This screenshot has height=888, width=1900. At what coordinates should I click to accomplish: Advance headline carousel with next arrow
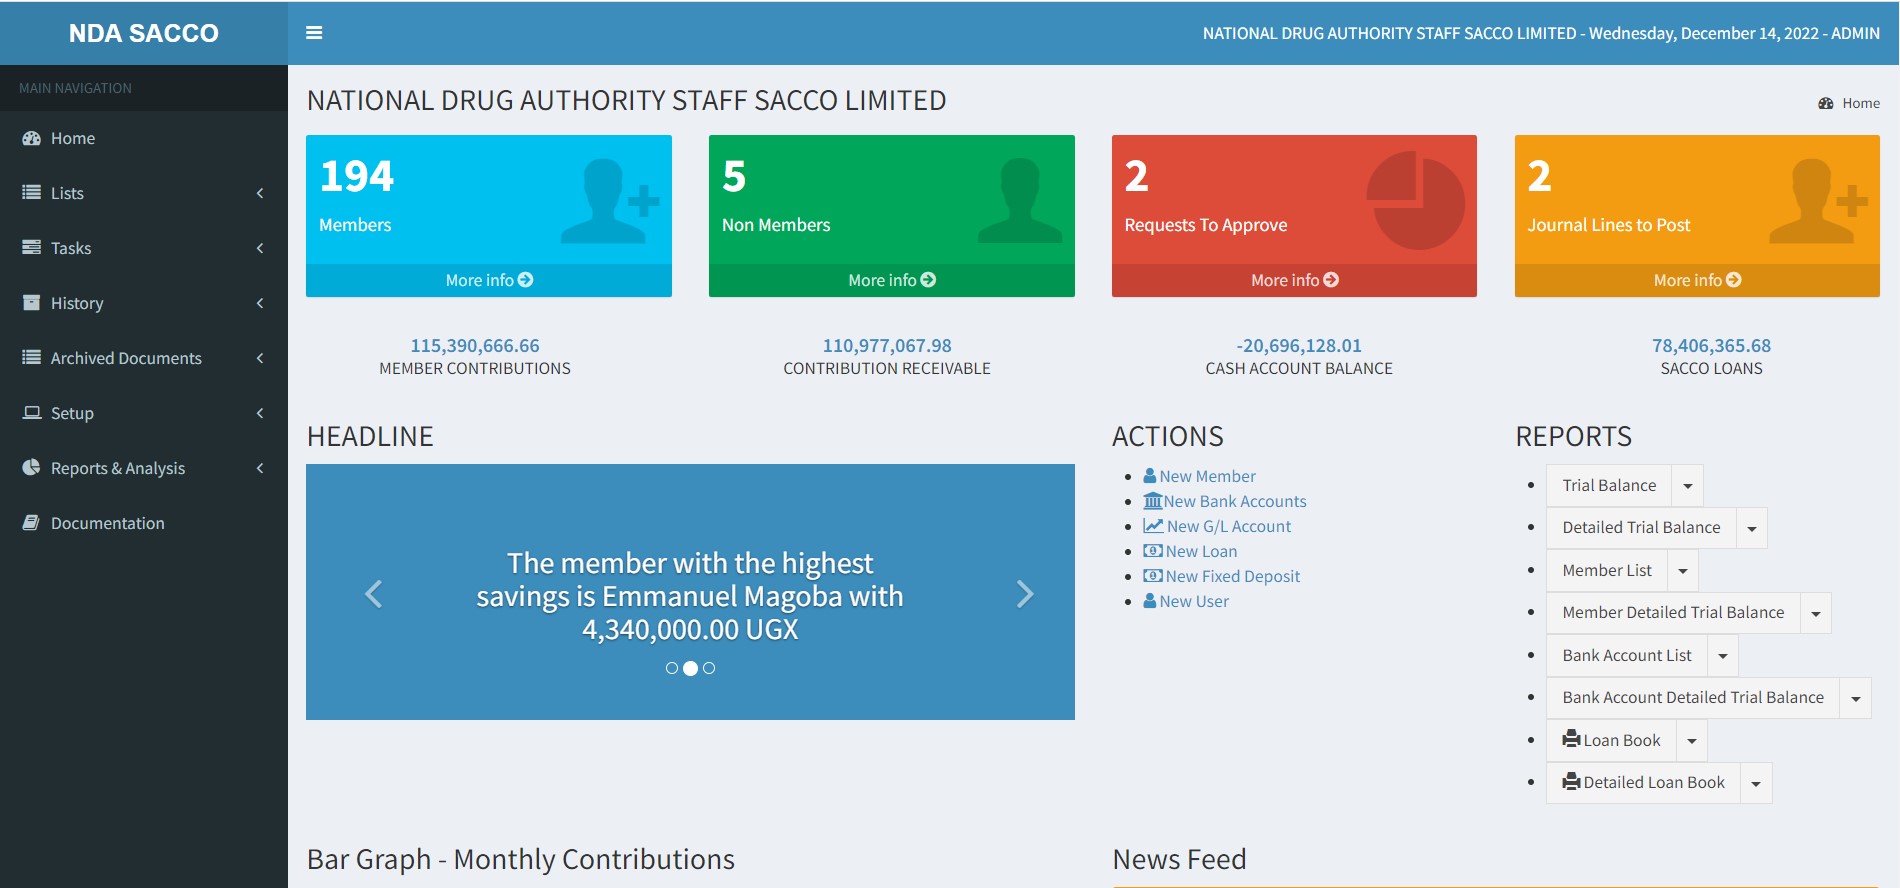click(x=1024, y=594)
